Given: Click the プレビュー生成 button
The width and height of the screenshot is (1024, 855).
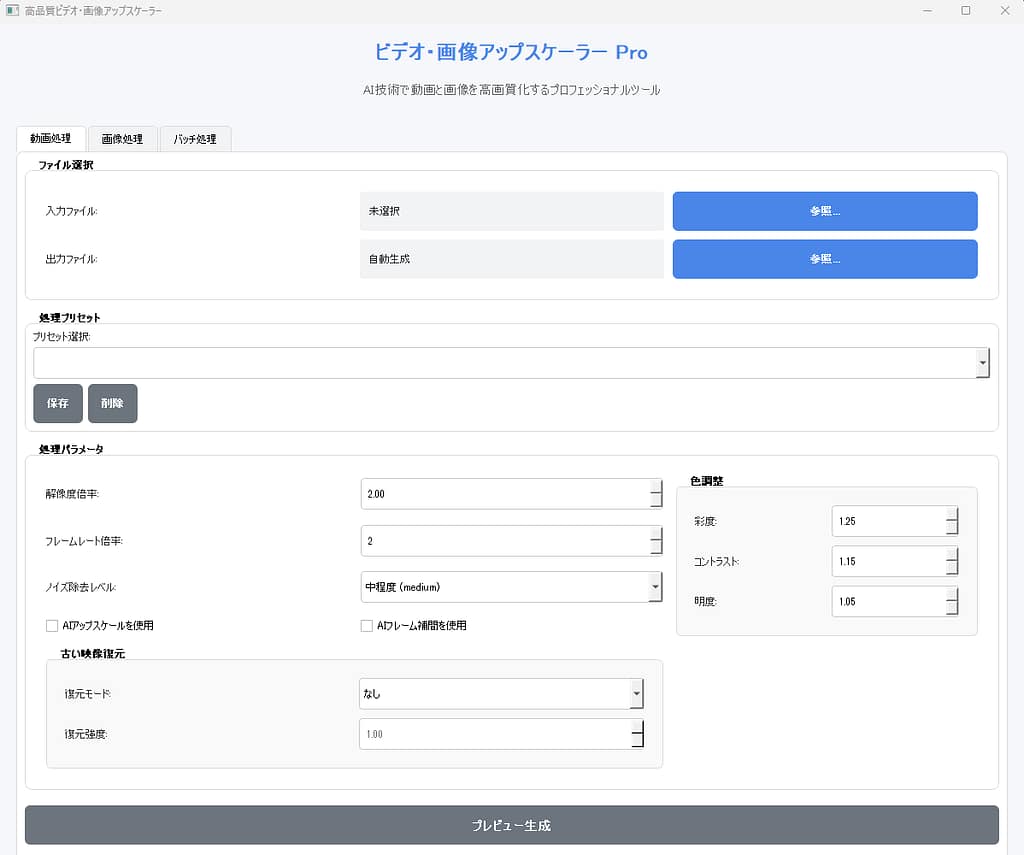Looking at the screenshot, I should (x=511, y=825).
